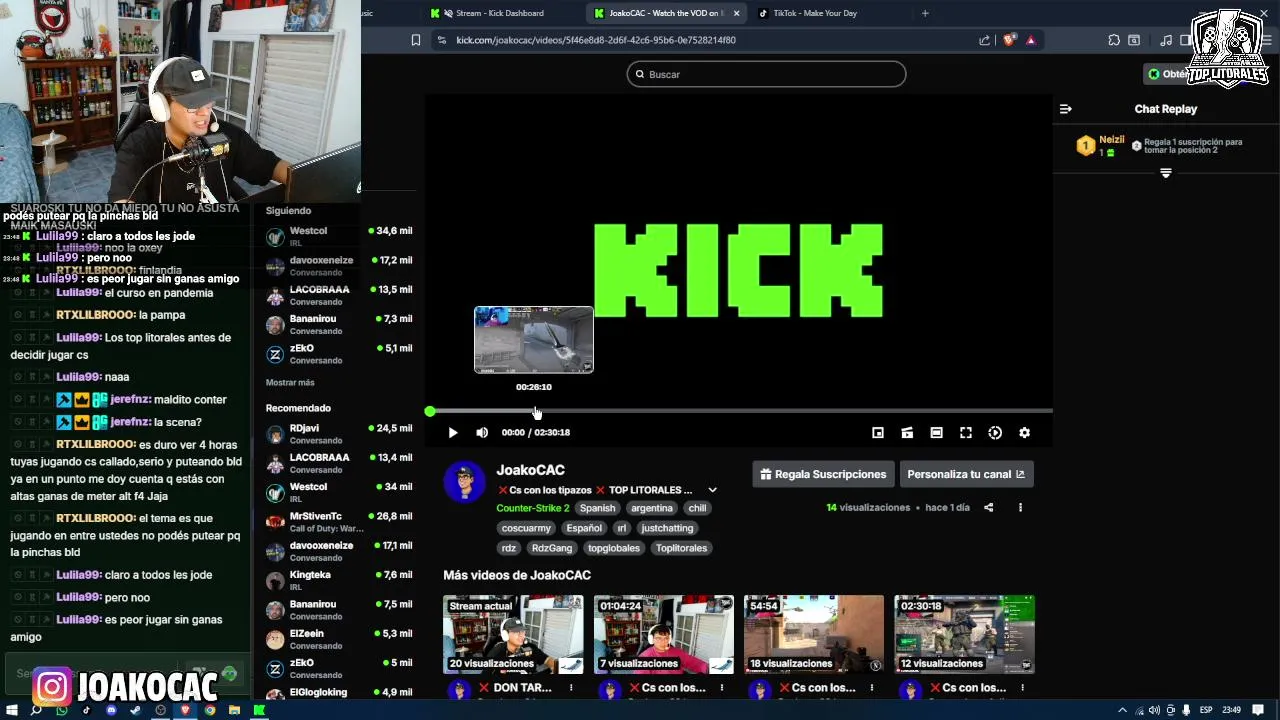Click the green playhead at video start
Screen dimensions: 1280x720
point(430,411)
